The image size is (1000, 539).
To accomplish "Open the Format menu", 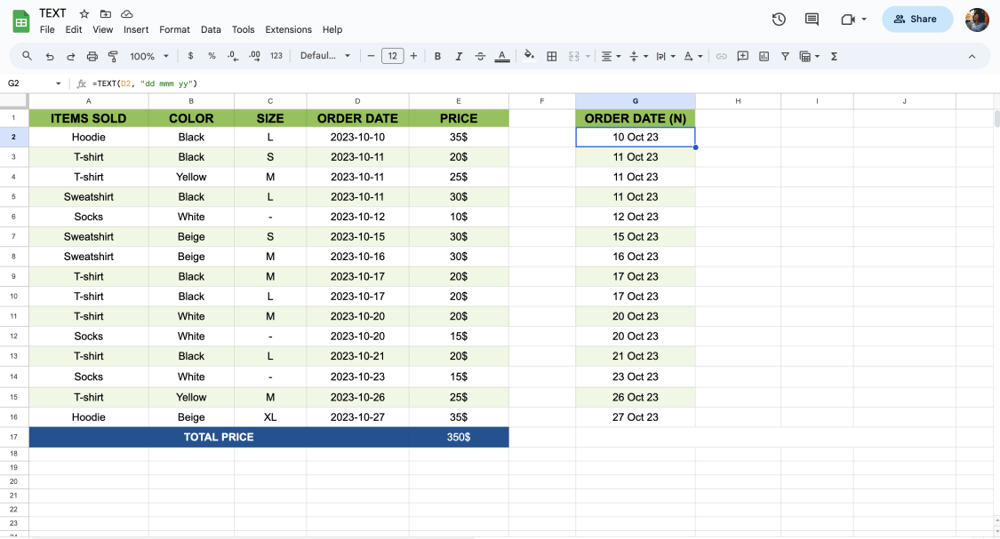I will pyautogui.click(x=174, y=30).
